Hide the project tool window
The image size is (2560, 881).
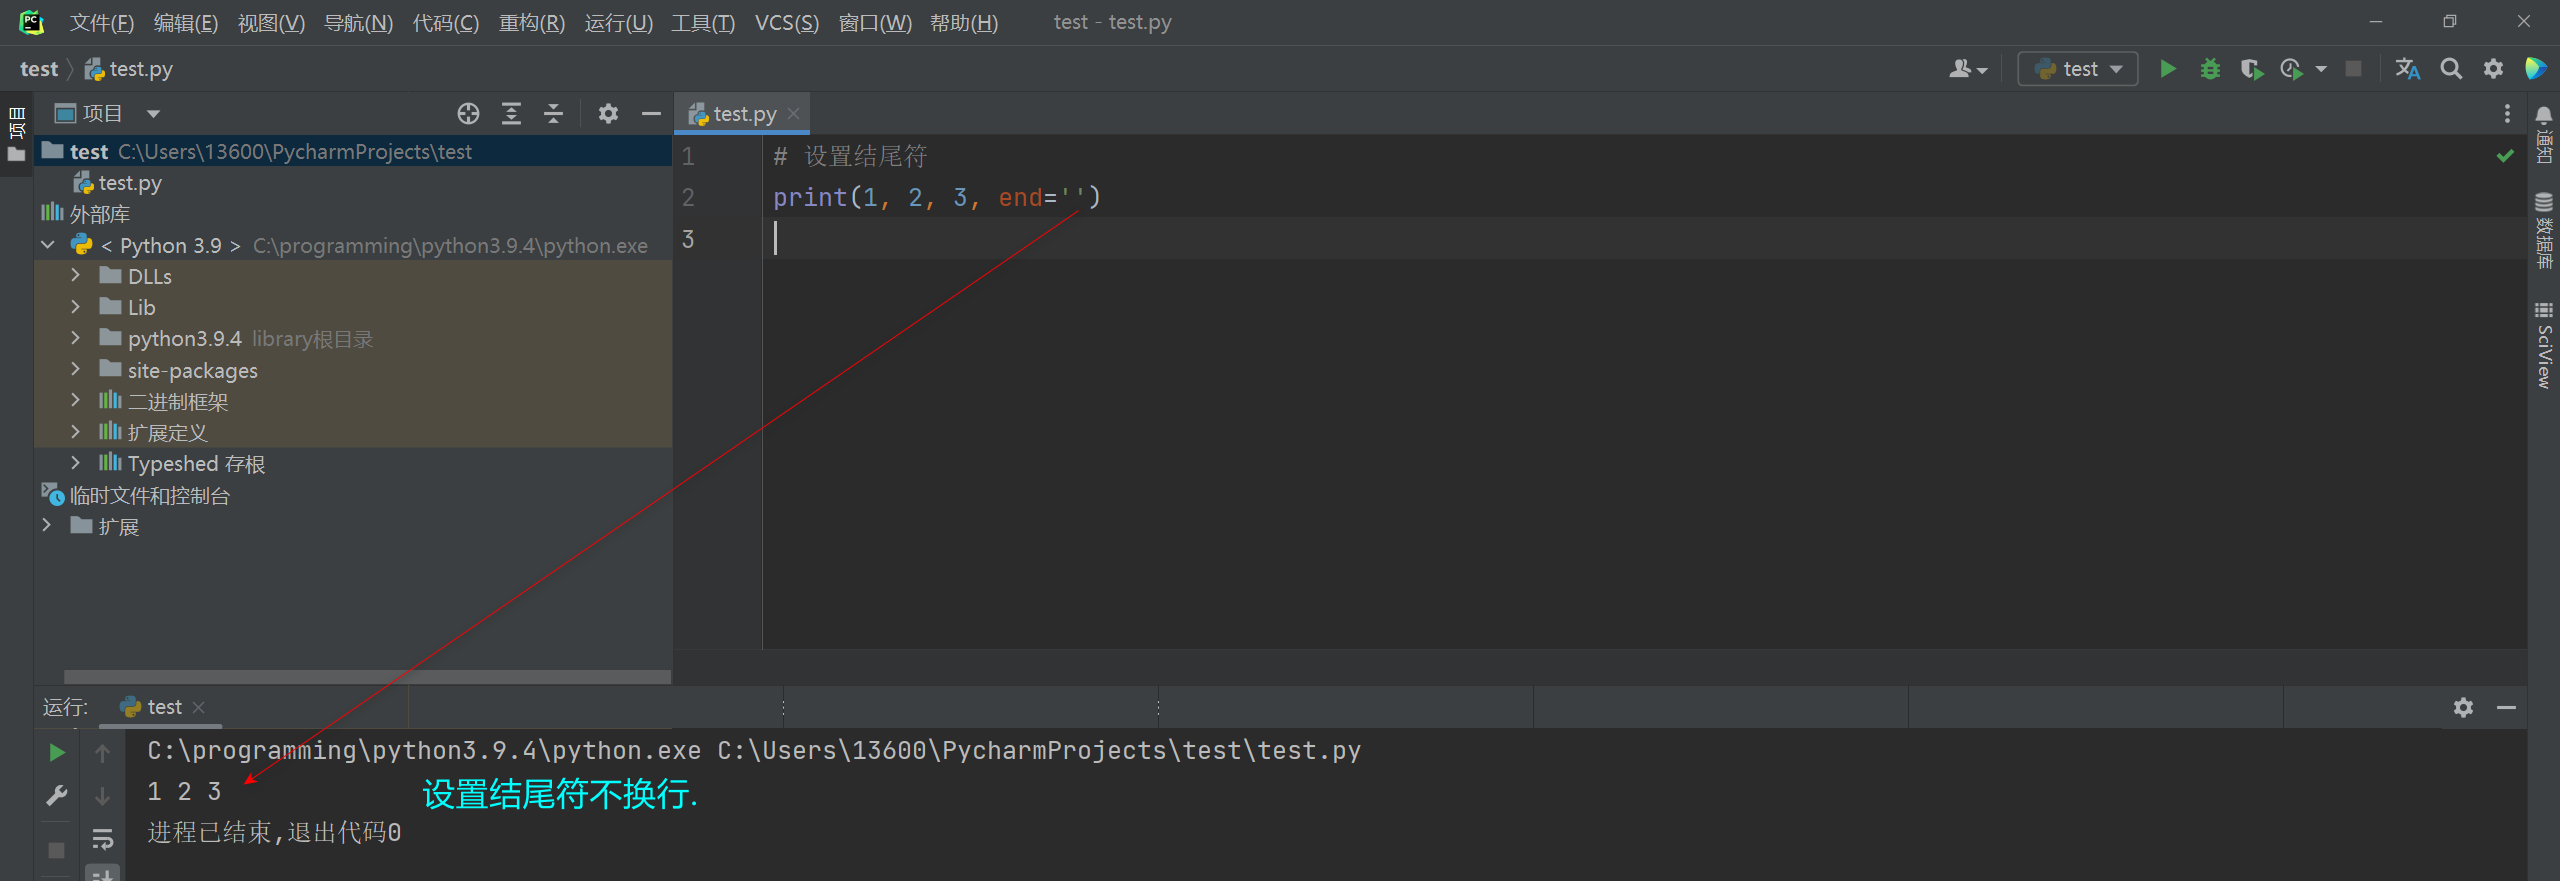[x=651, y=114]
